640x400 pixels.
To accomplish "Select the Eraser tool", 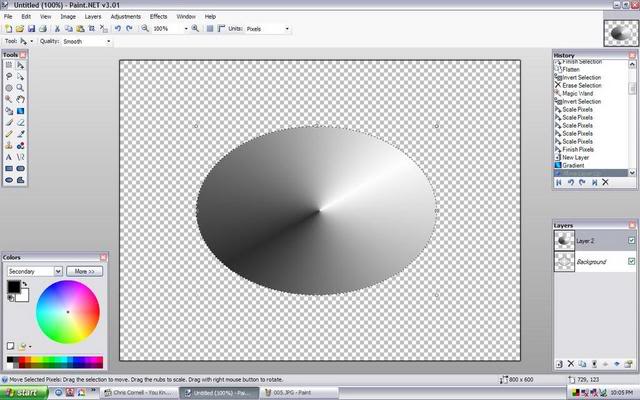I will click(20, 122).
